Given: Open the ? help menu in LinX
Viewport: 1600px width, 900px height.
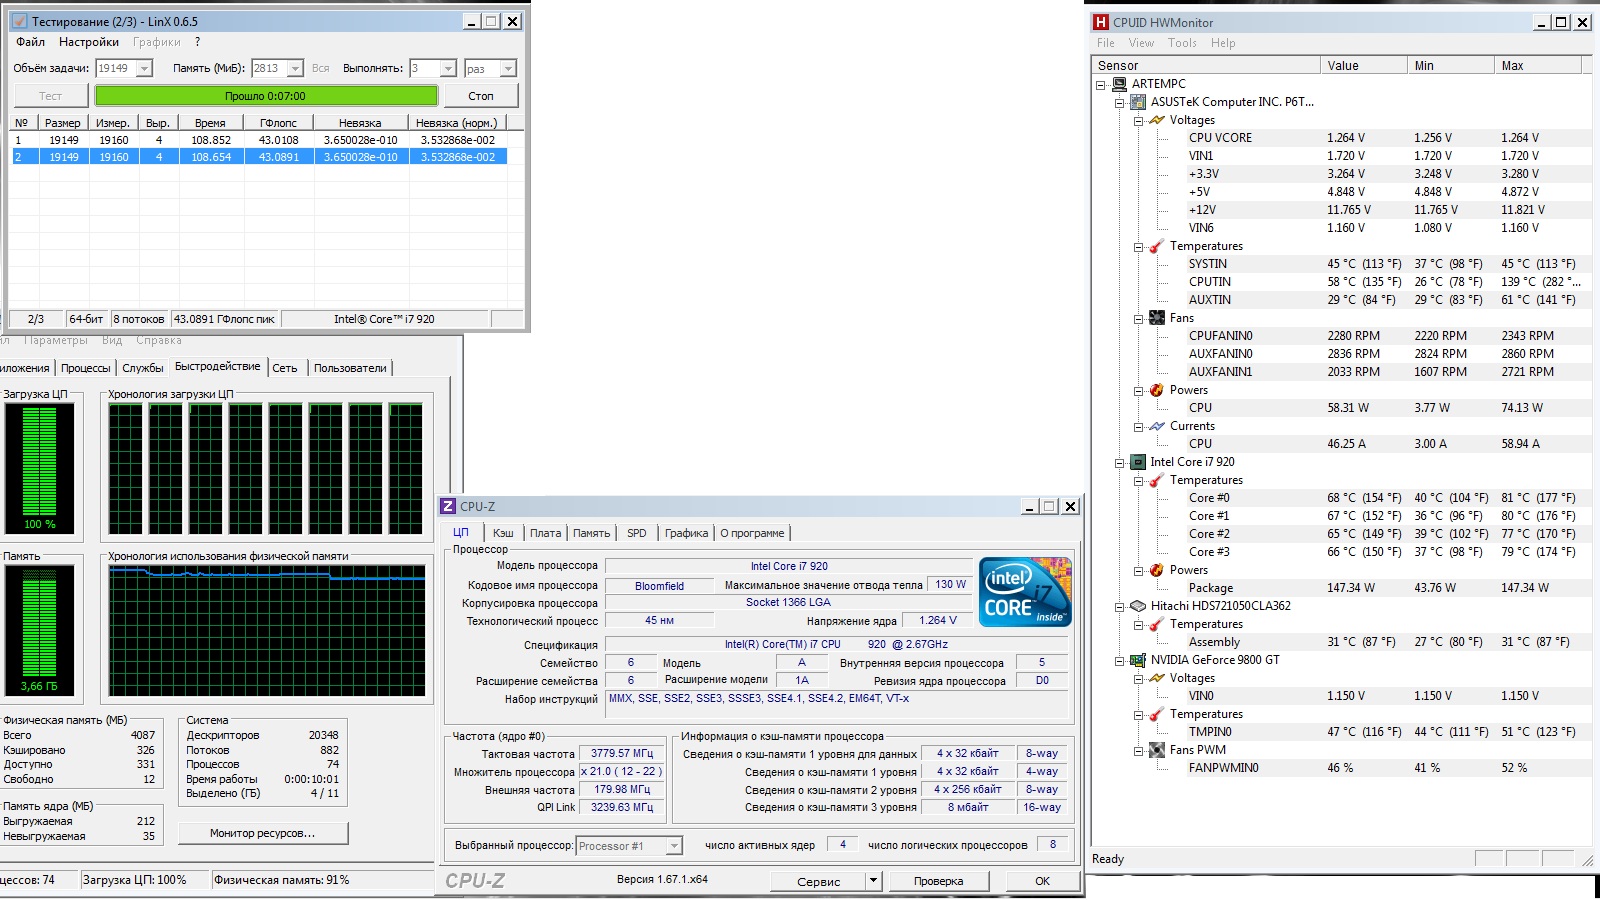Looking at the screenshot, I should click(197, 42).
